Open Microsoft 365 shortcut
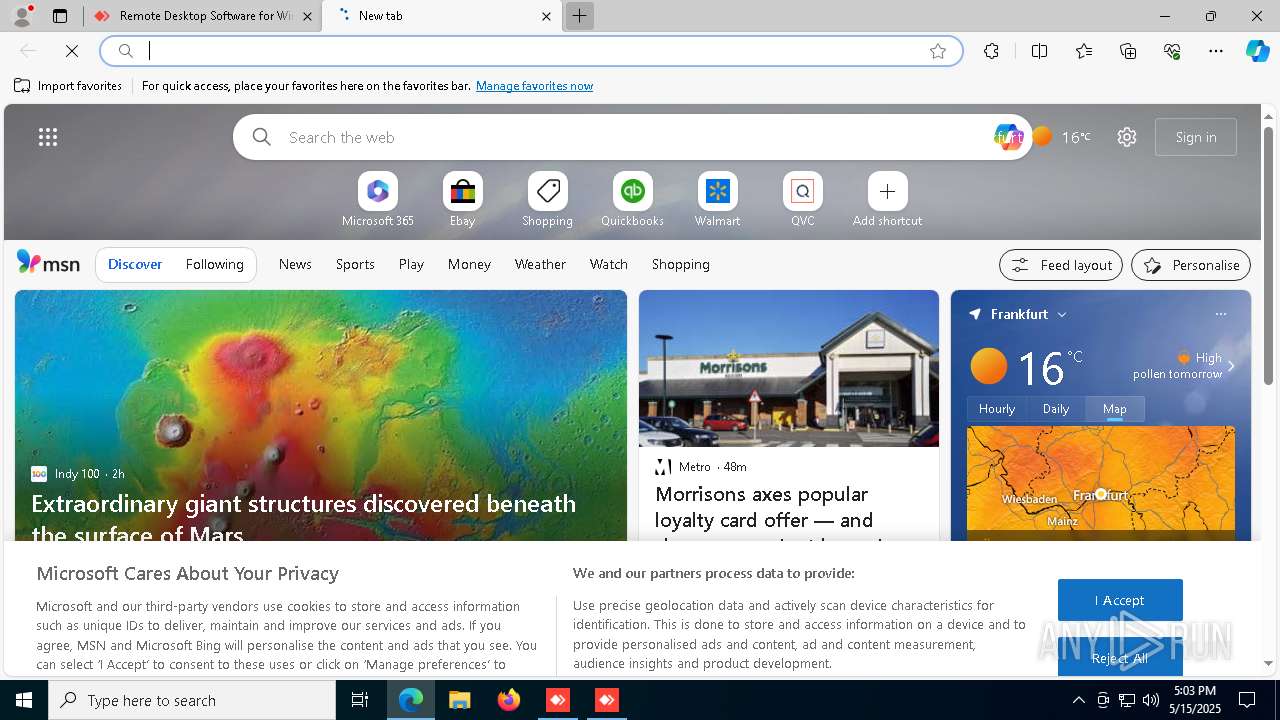 (378, 199)
